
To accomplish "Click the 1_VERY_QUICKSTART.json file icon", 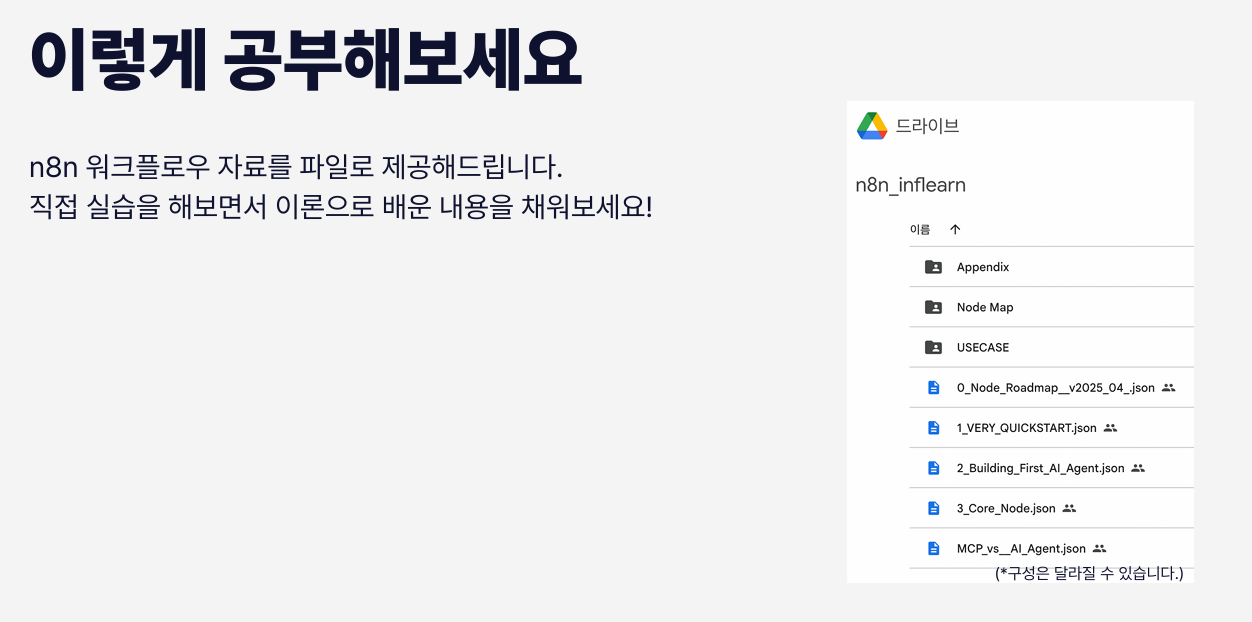I will coord(933,428).
